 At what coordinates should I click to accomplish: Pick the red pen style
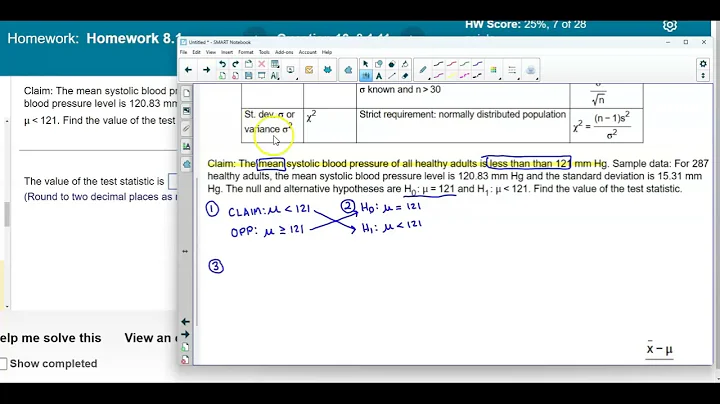coord(452,64)
